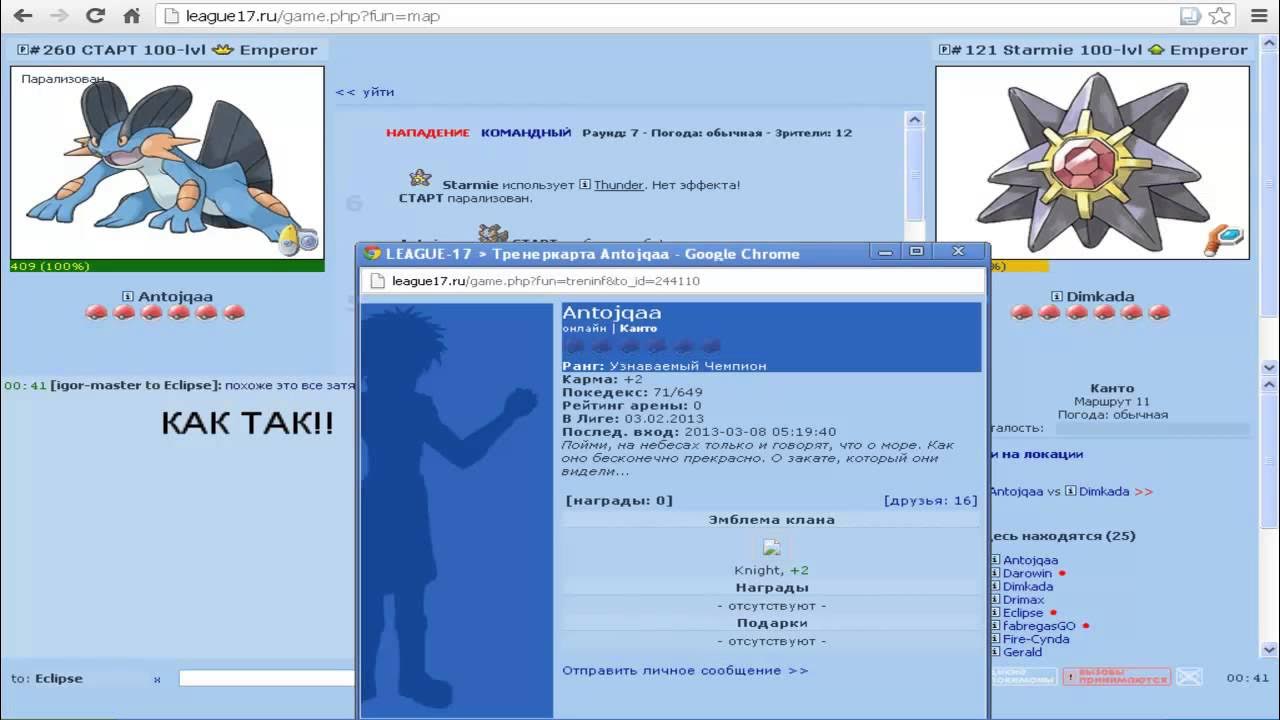Open fabregasGO in players list
1280x720 pixels.
(x=1040, y=626)
